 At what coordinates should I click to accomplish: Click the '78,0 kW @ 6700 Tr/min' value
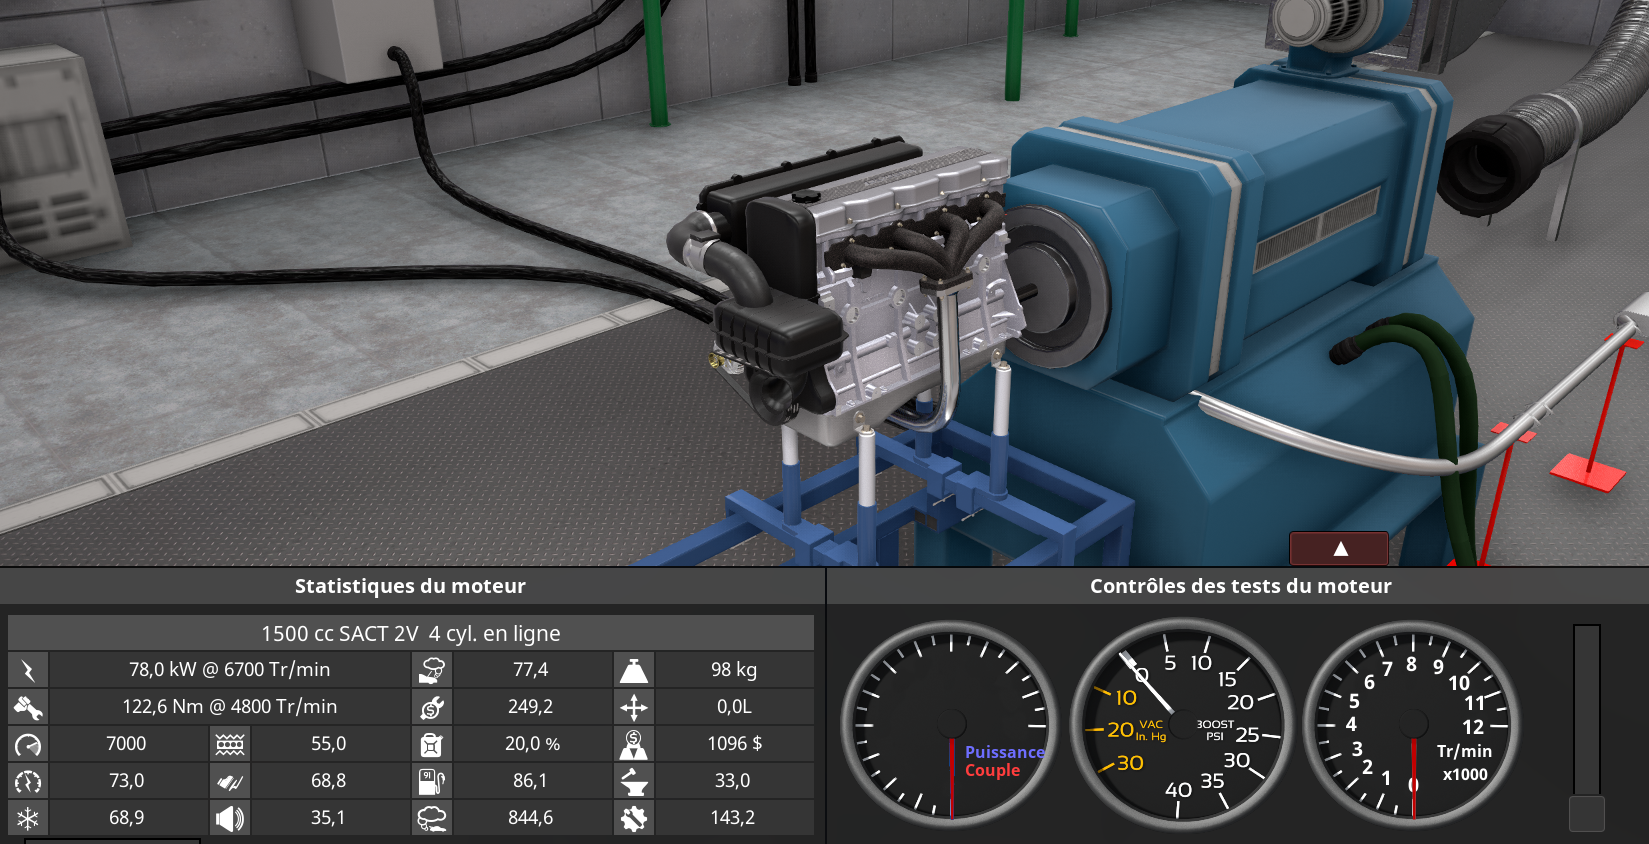pyautogui.click(x=229, y=670)
